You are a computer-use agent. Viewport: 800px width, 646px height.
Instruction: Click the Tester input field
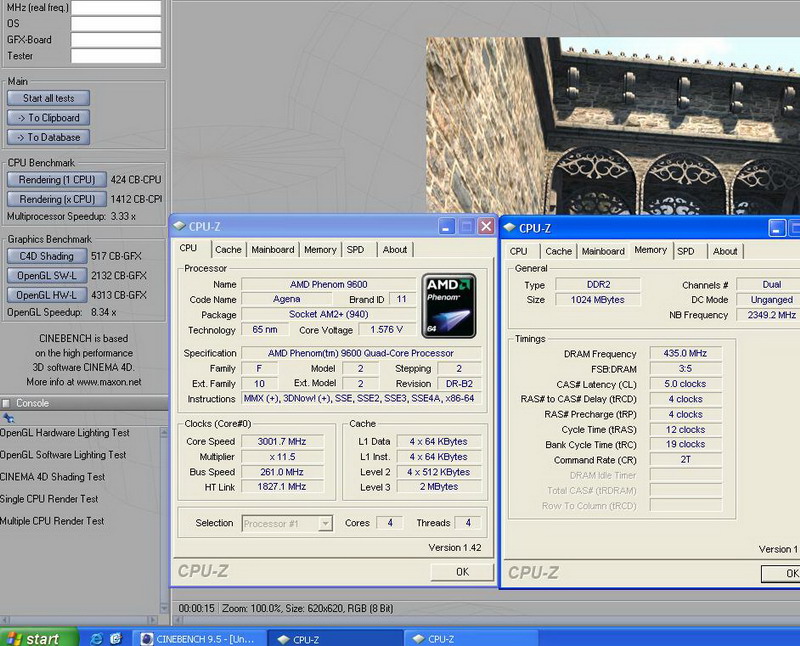pos(116,56)
